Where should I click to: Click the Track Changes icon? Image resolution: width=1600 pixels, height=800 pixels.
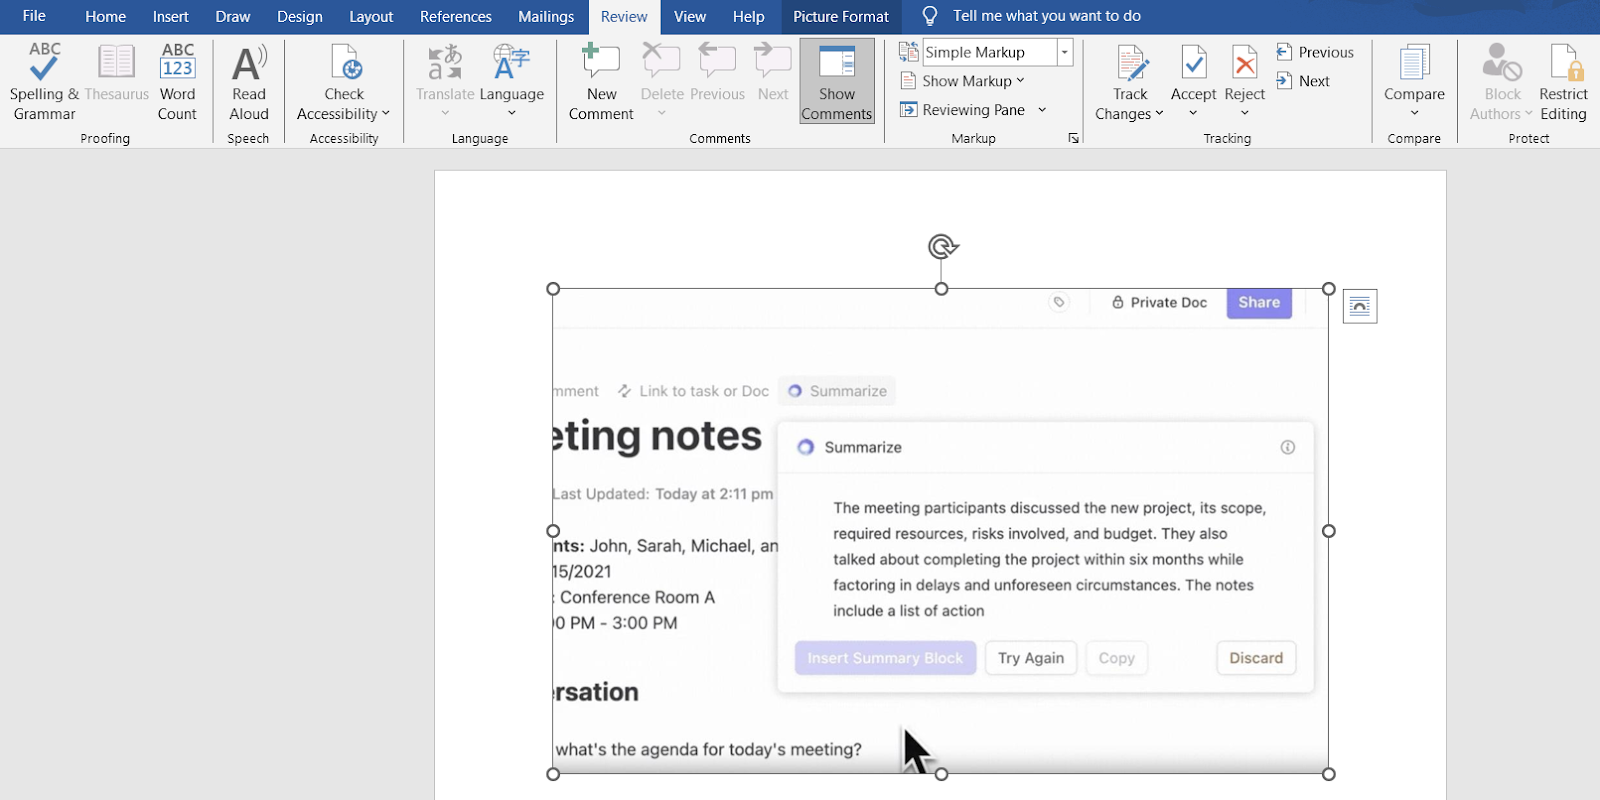point(1131,62)
